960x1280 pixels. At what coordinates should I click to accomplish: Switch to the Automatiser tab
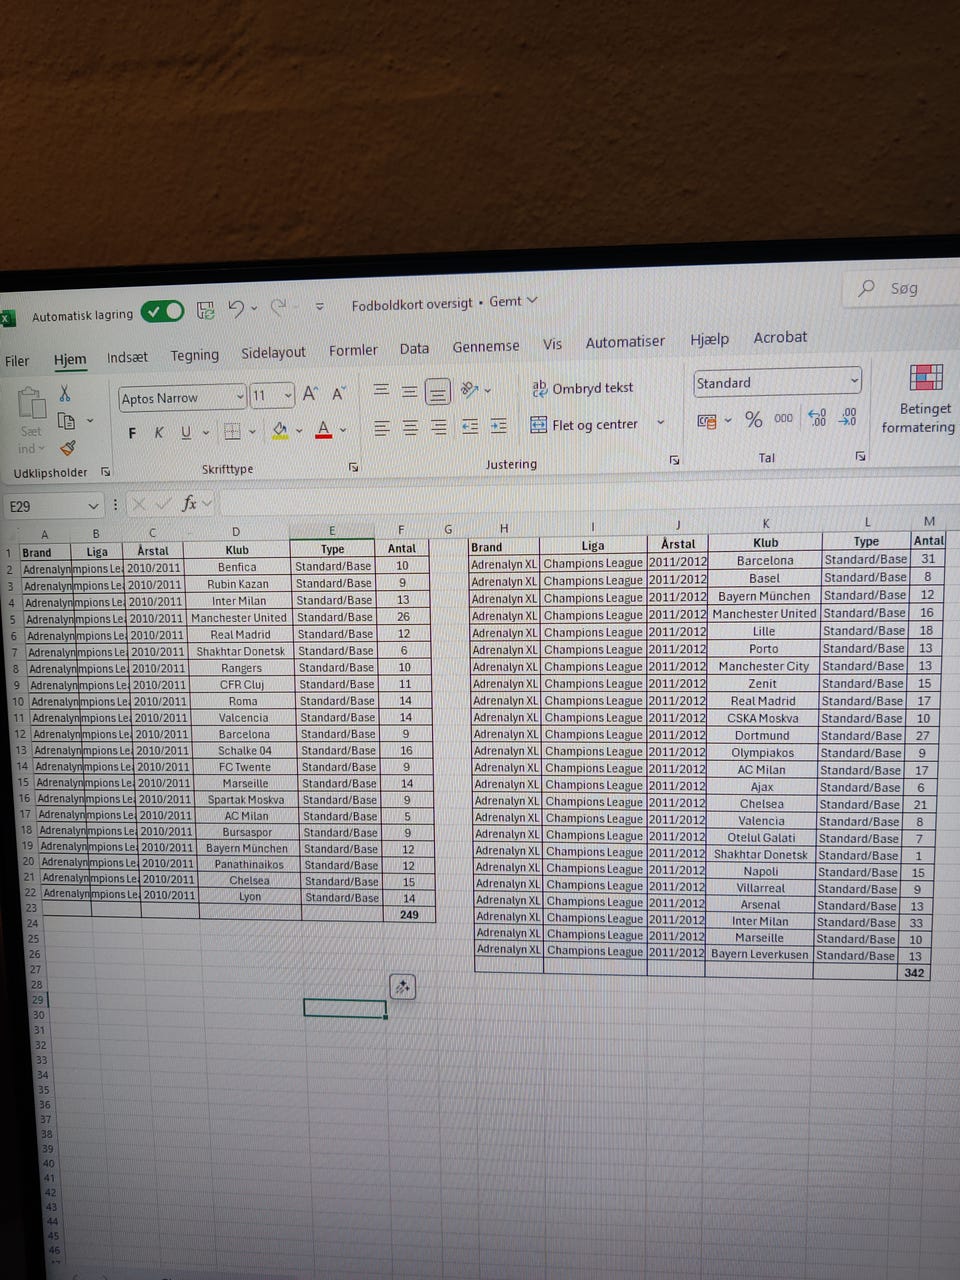pyautogui.click(x=625, y=342)
